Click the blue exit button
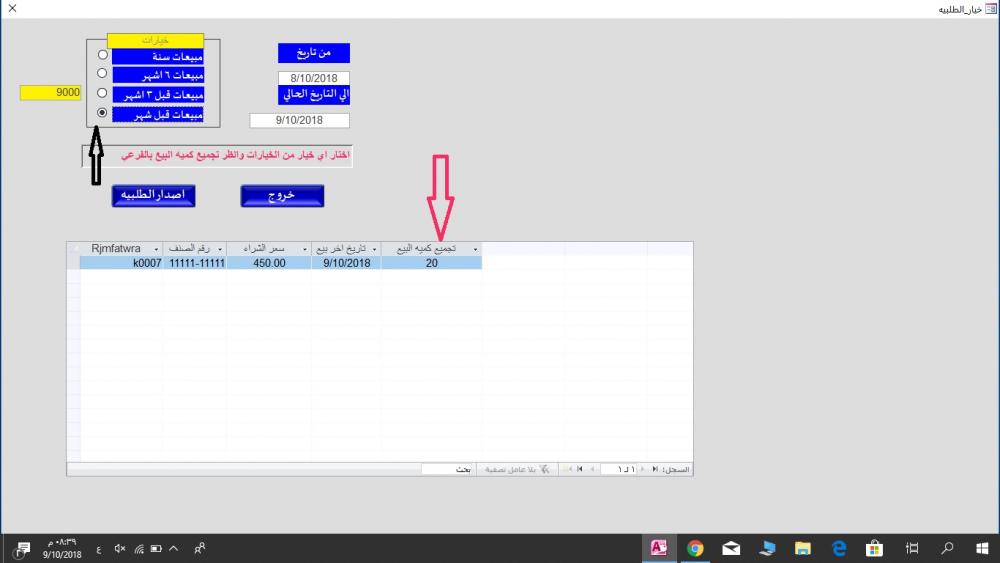This screenshot has width=1000, height=563. pyautogui.click(x=283, y=196)
